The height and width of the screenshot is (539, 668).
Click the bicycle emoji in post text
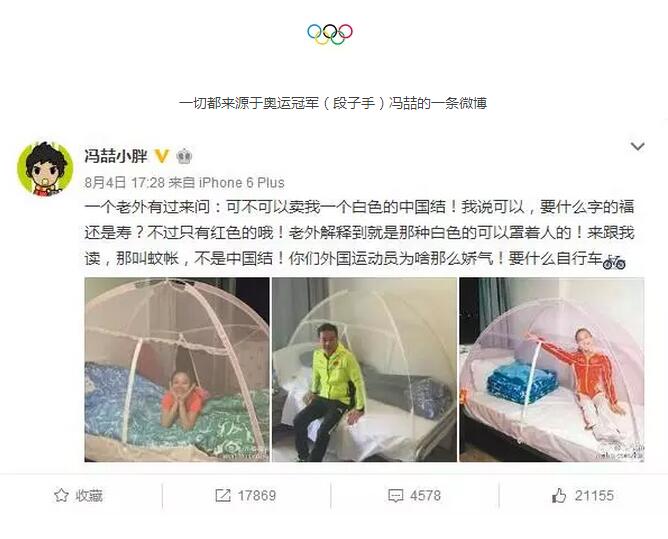614,262
